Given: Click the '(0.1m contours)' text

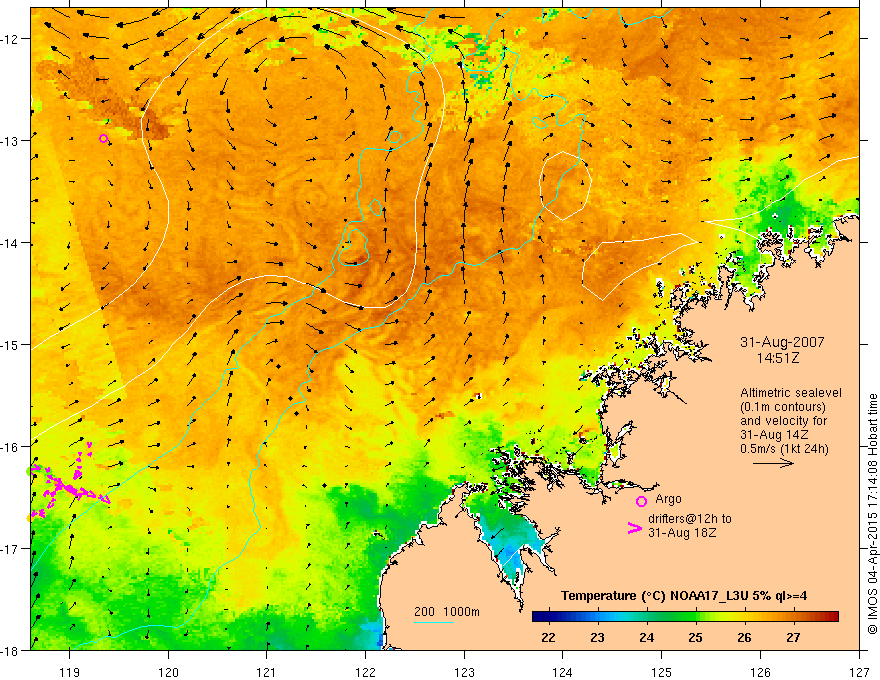Looking at the screenshot, I should pyautogui.click(x=783, y=407).
